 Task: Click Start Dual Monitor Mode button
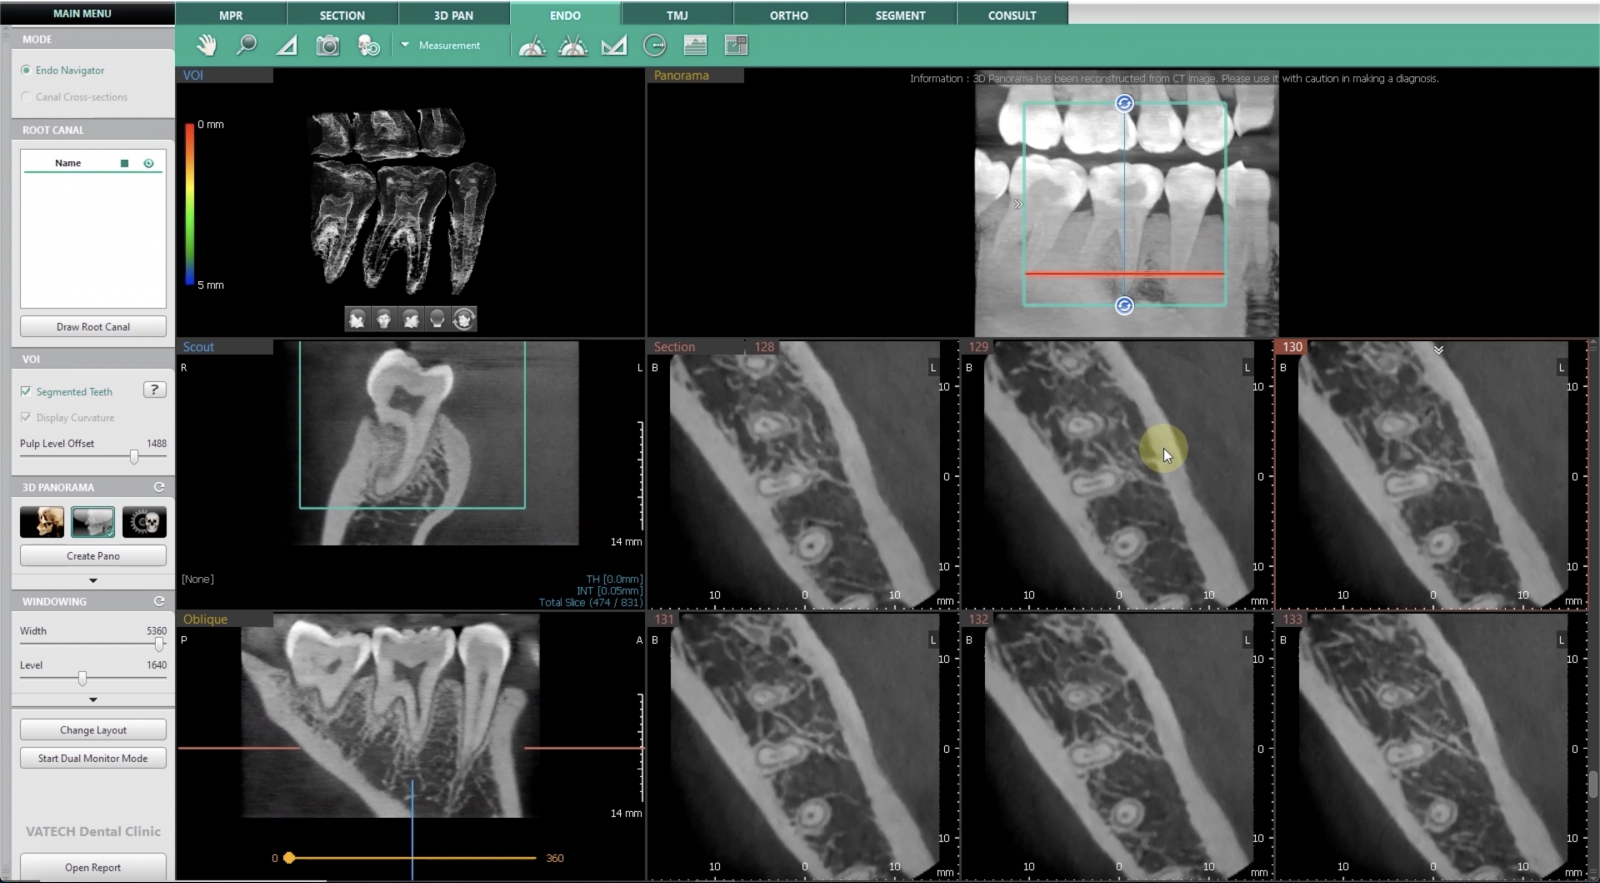[x=93, y=758]
